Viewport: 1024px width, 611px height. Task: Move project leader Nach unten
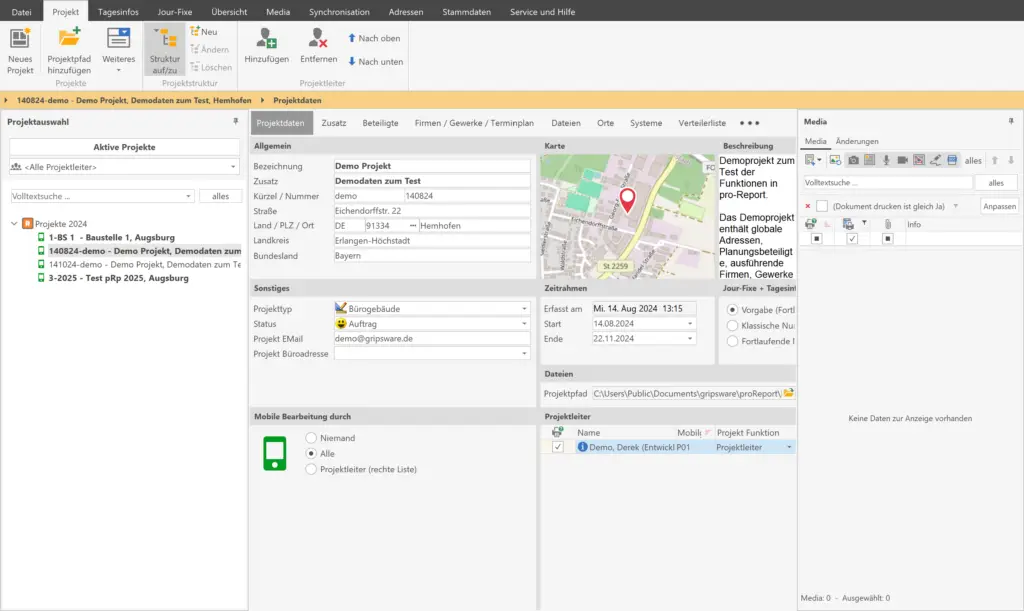coord(376,61)
